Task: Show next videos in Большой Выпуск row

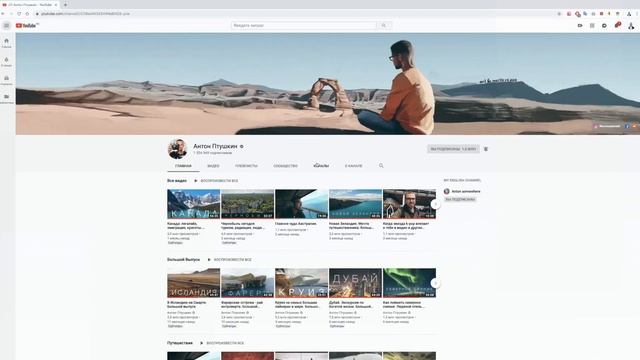Action: (436, 283)
